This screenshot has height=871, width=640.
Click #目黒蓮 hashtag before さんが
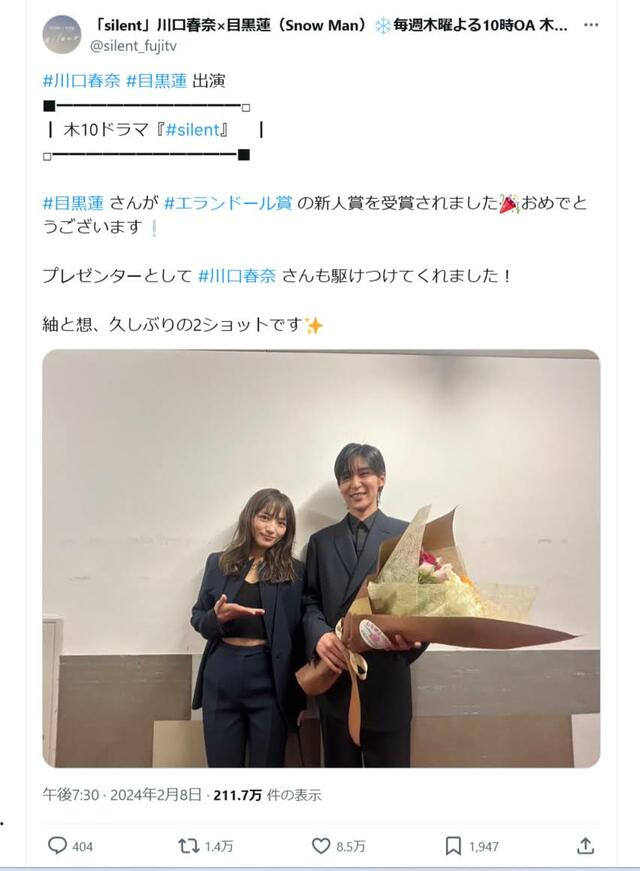click(x=73, y=203)
